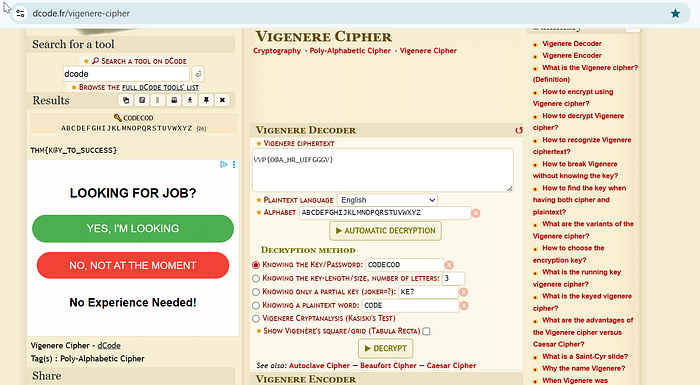Print the results
The image size is (700, 385).
pyautogui.click(x=174, y=100)
